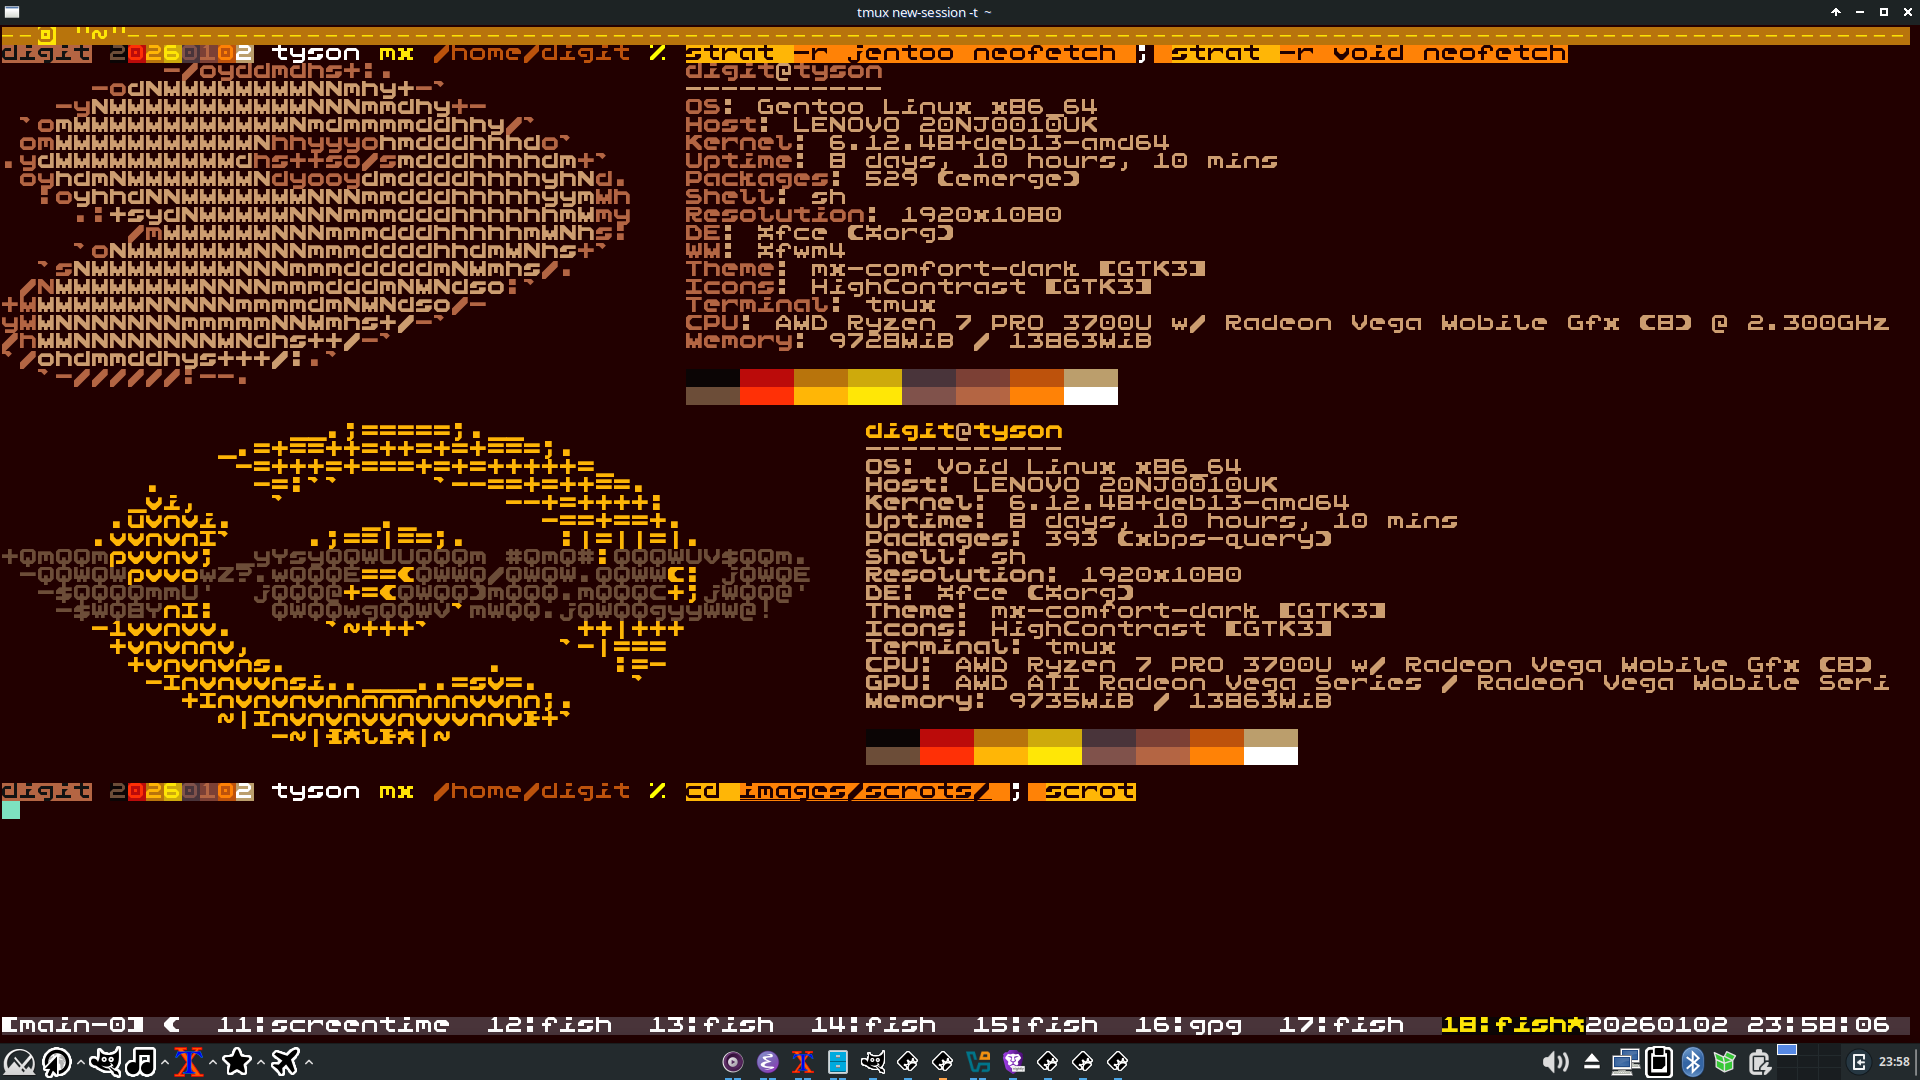Switch to the Emacs taskbar window
The width and height of the screenshot is (1920, 1080).
point(767,1062)
